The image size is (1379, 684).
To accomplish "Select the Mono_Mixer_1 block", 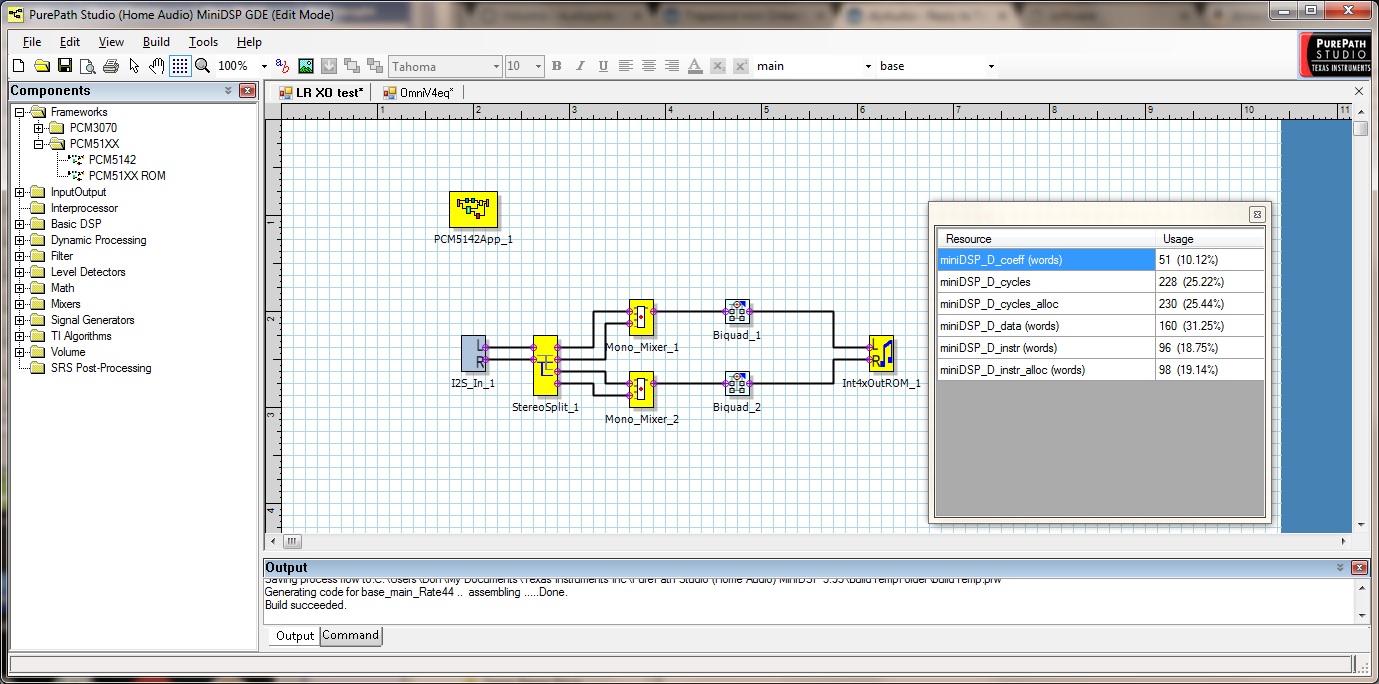I will (x=641, y=319).
